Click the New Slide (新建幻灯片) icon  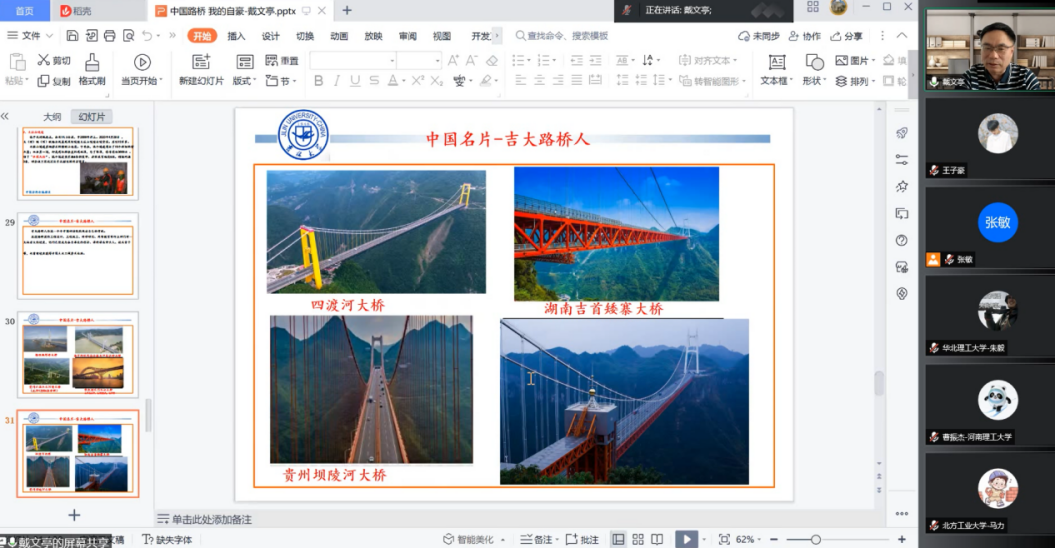(201, 62)
